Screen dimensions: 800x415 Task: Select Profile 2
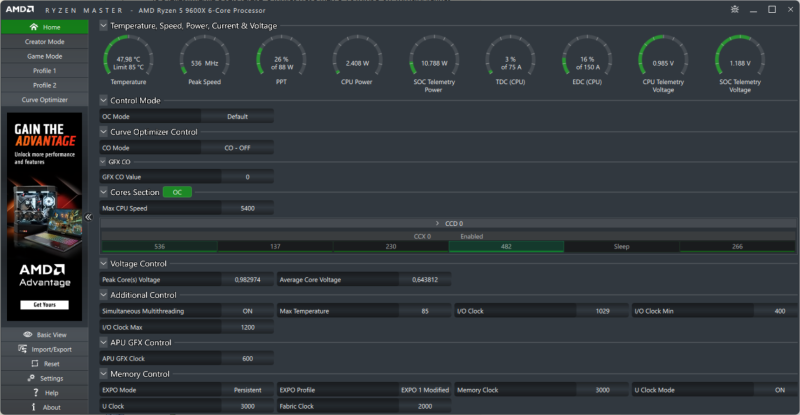coord(44,85)
